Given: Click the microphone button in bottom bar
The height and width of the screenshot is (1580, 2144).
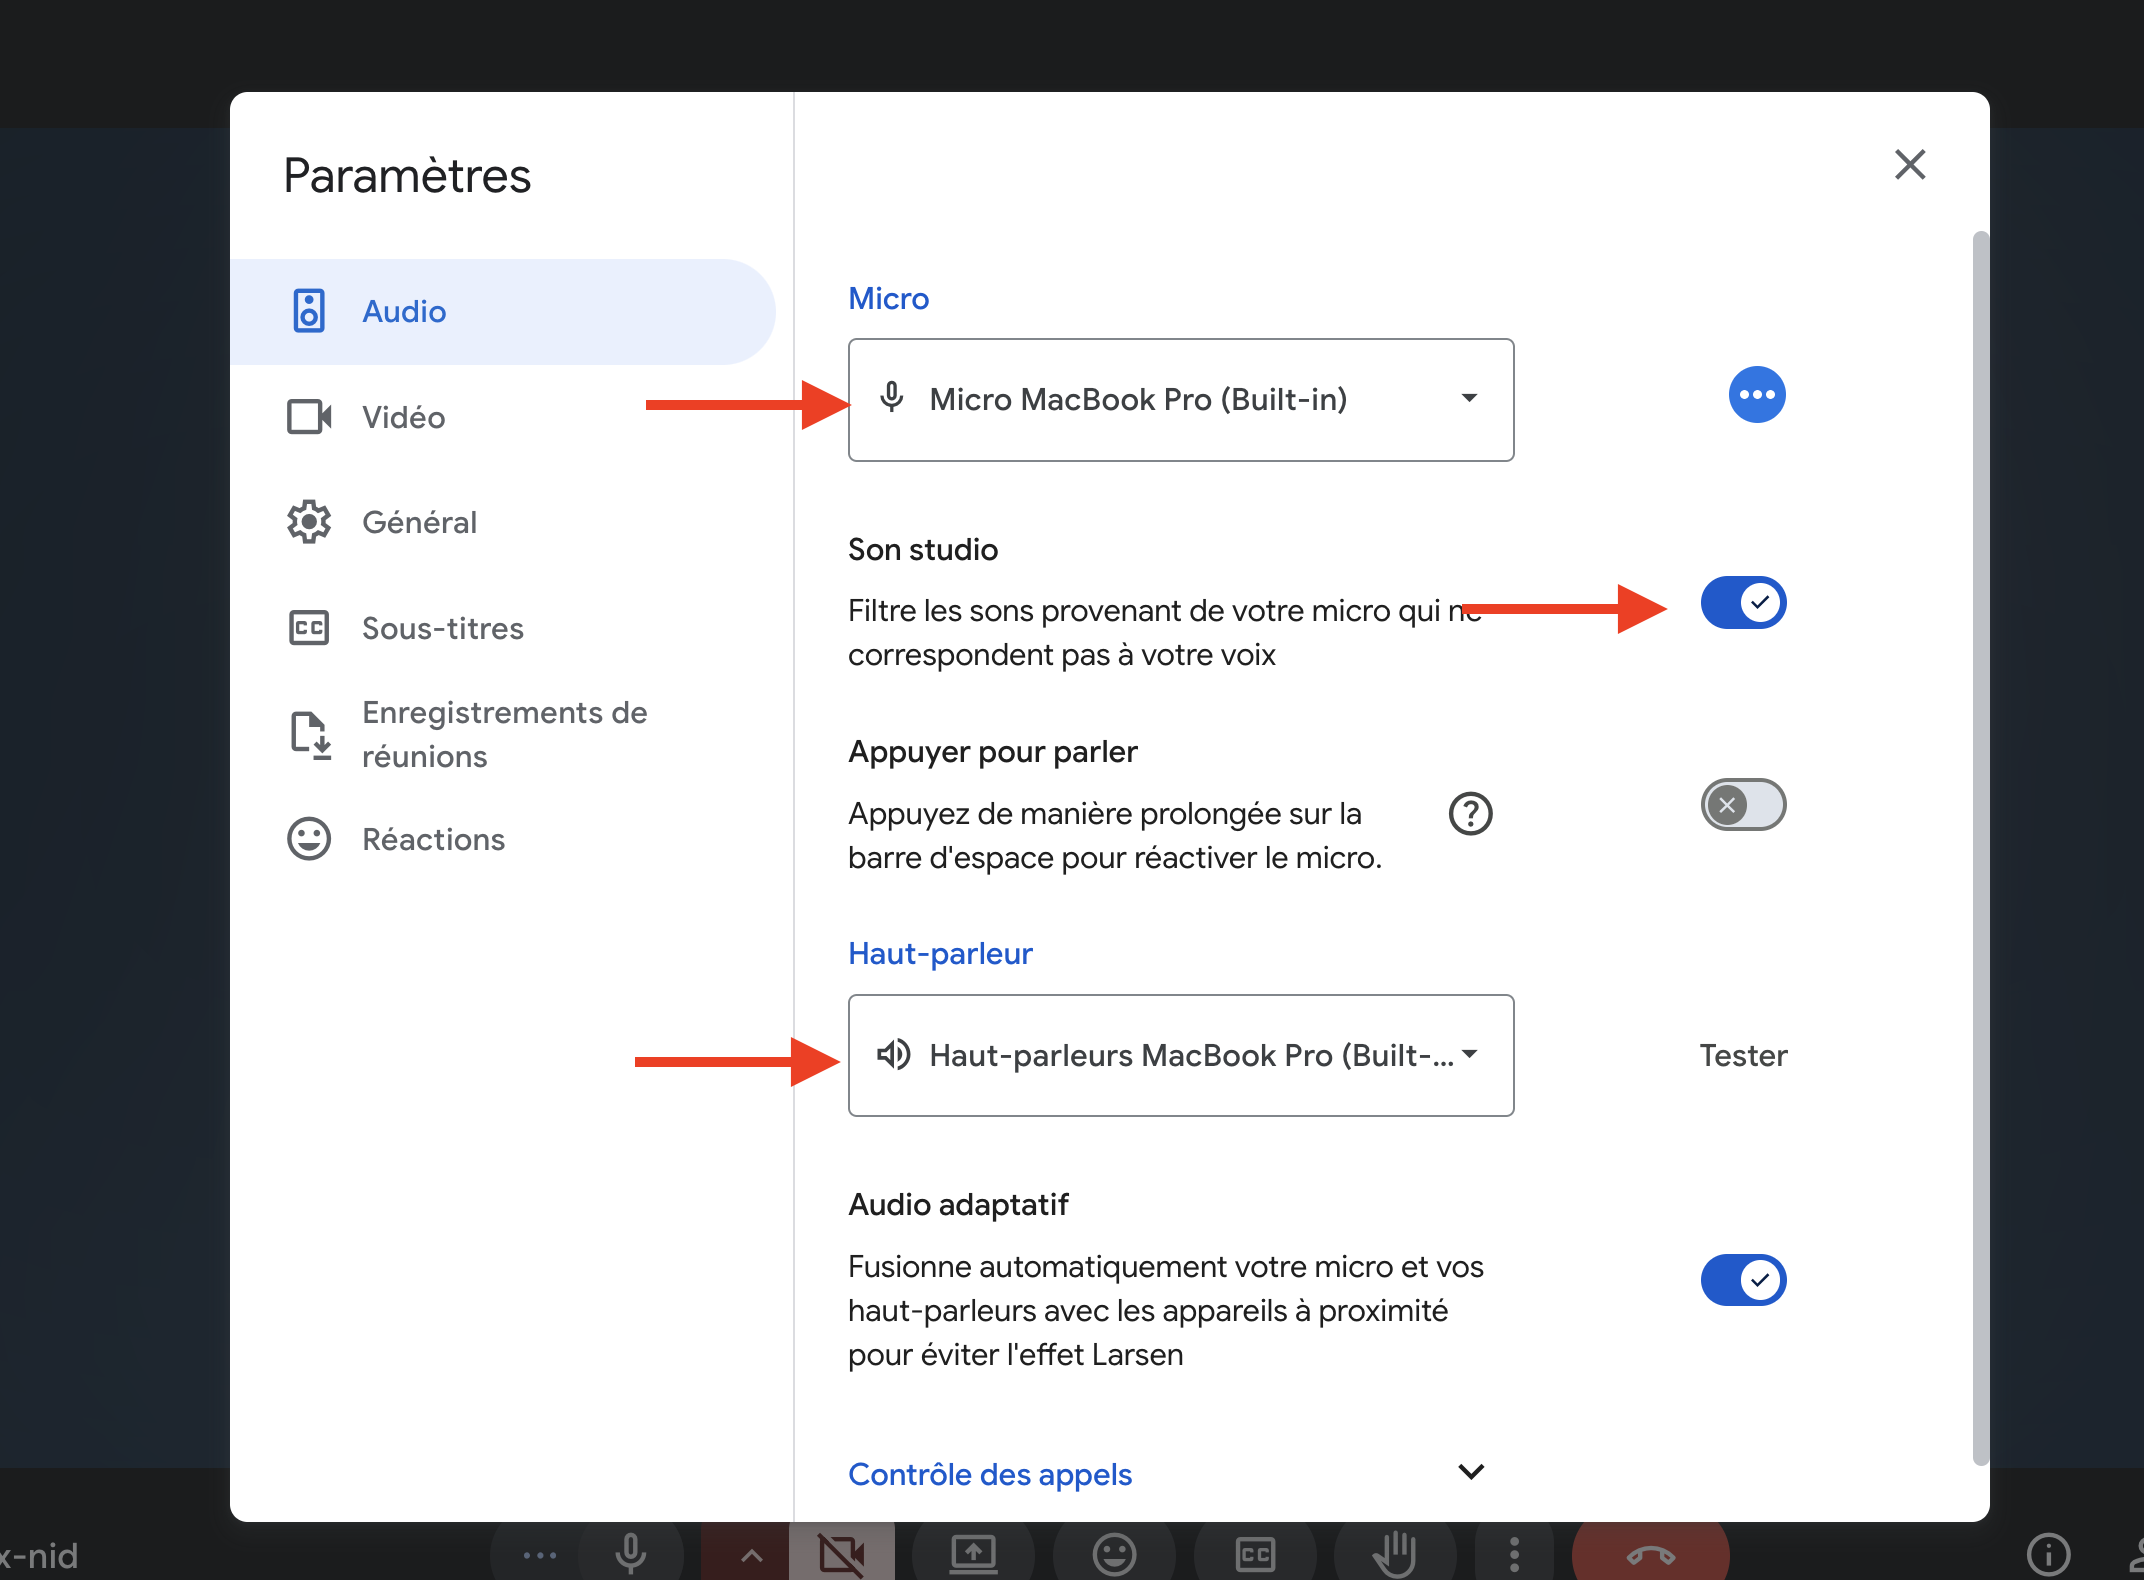Looking at the screenshot, I should pos(630,1553).
